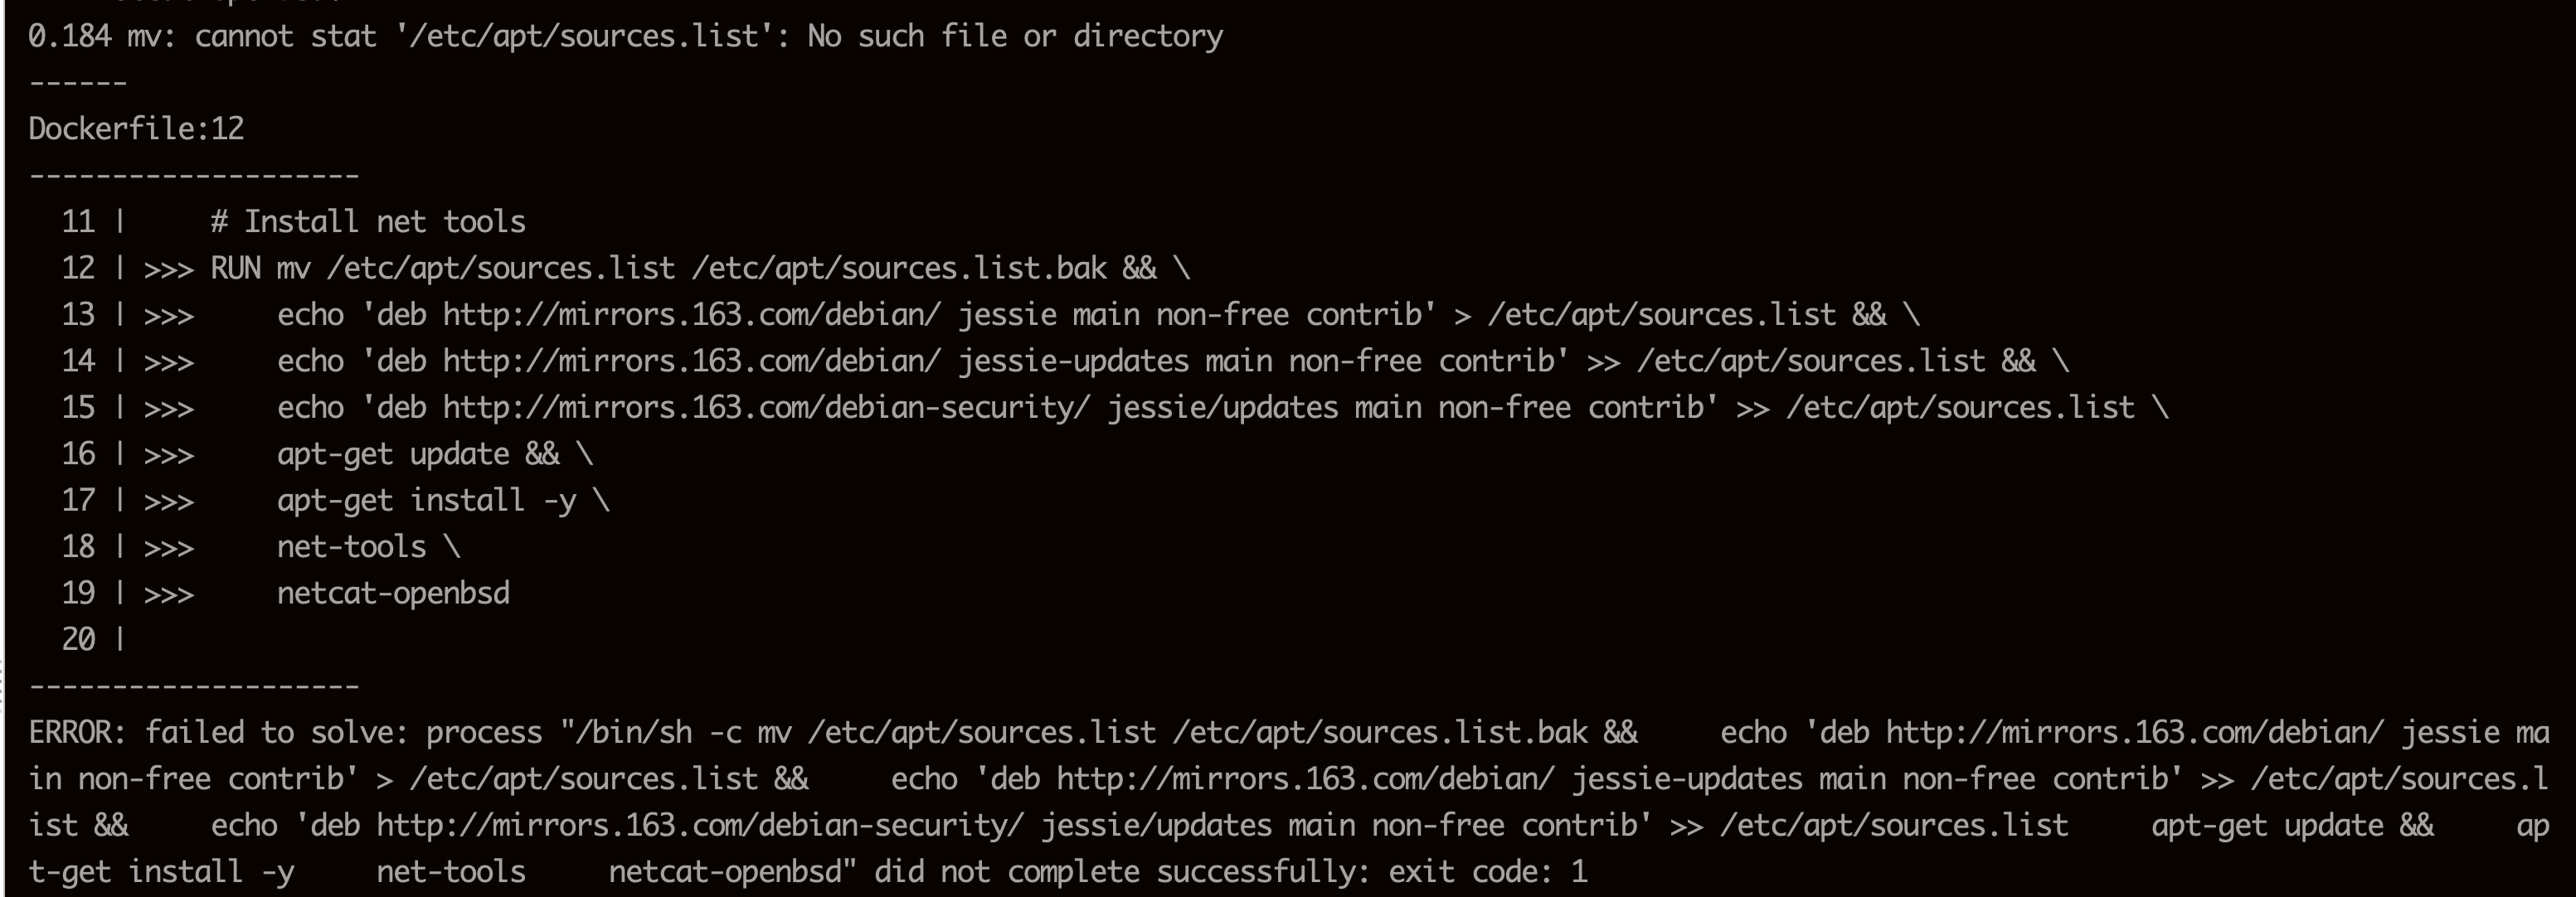Image resolution: width=2576 pixels, height=897 pixels.
Task: Click 'apt-get update' on line 16
Action: (x=393, y=454)
